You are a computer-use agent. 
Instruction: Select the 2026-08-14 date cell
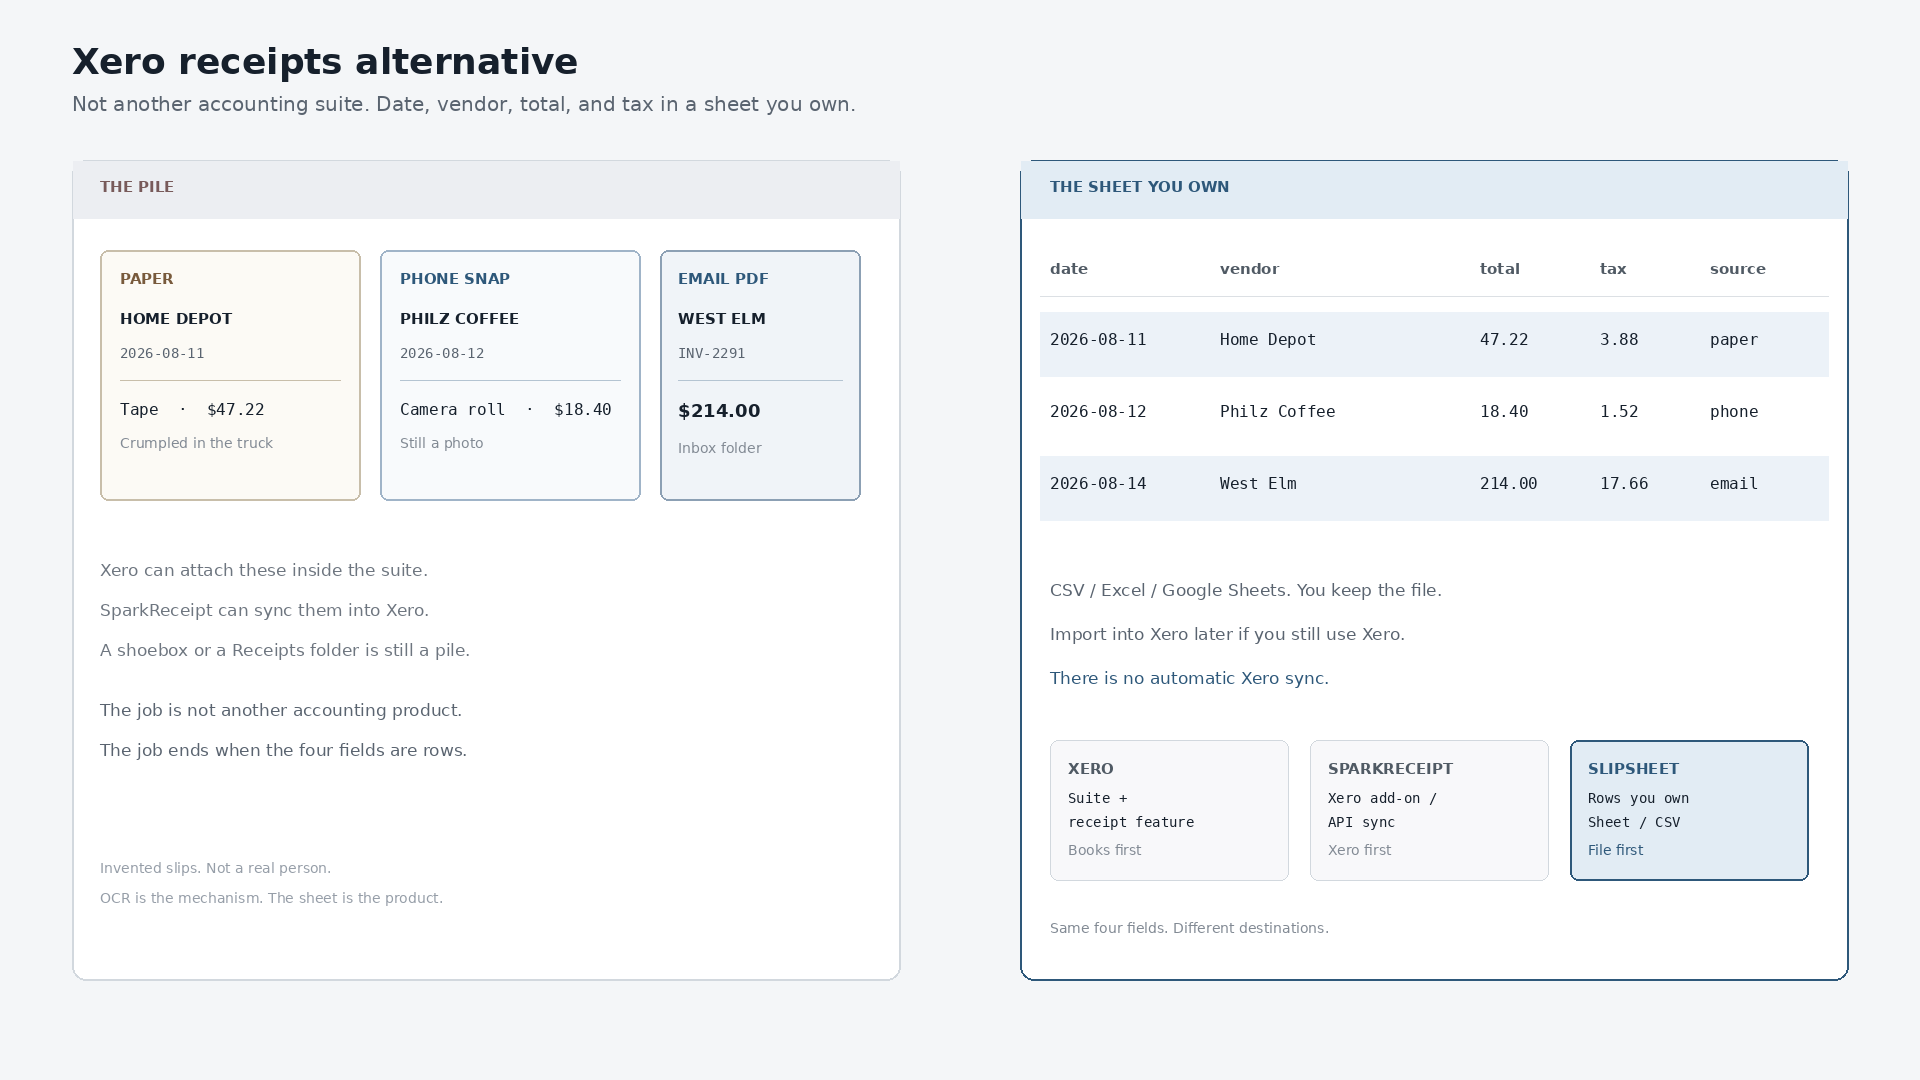[1098, 484]
